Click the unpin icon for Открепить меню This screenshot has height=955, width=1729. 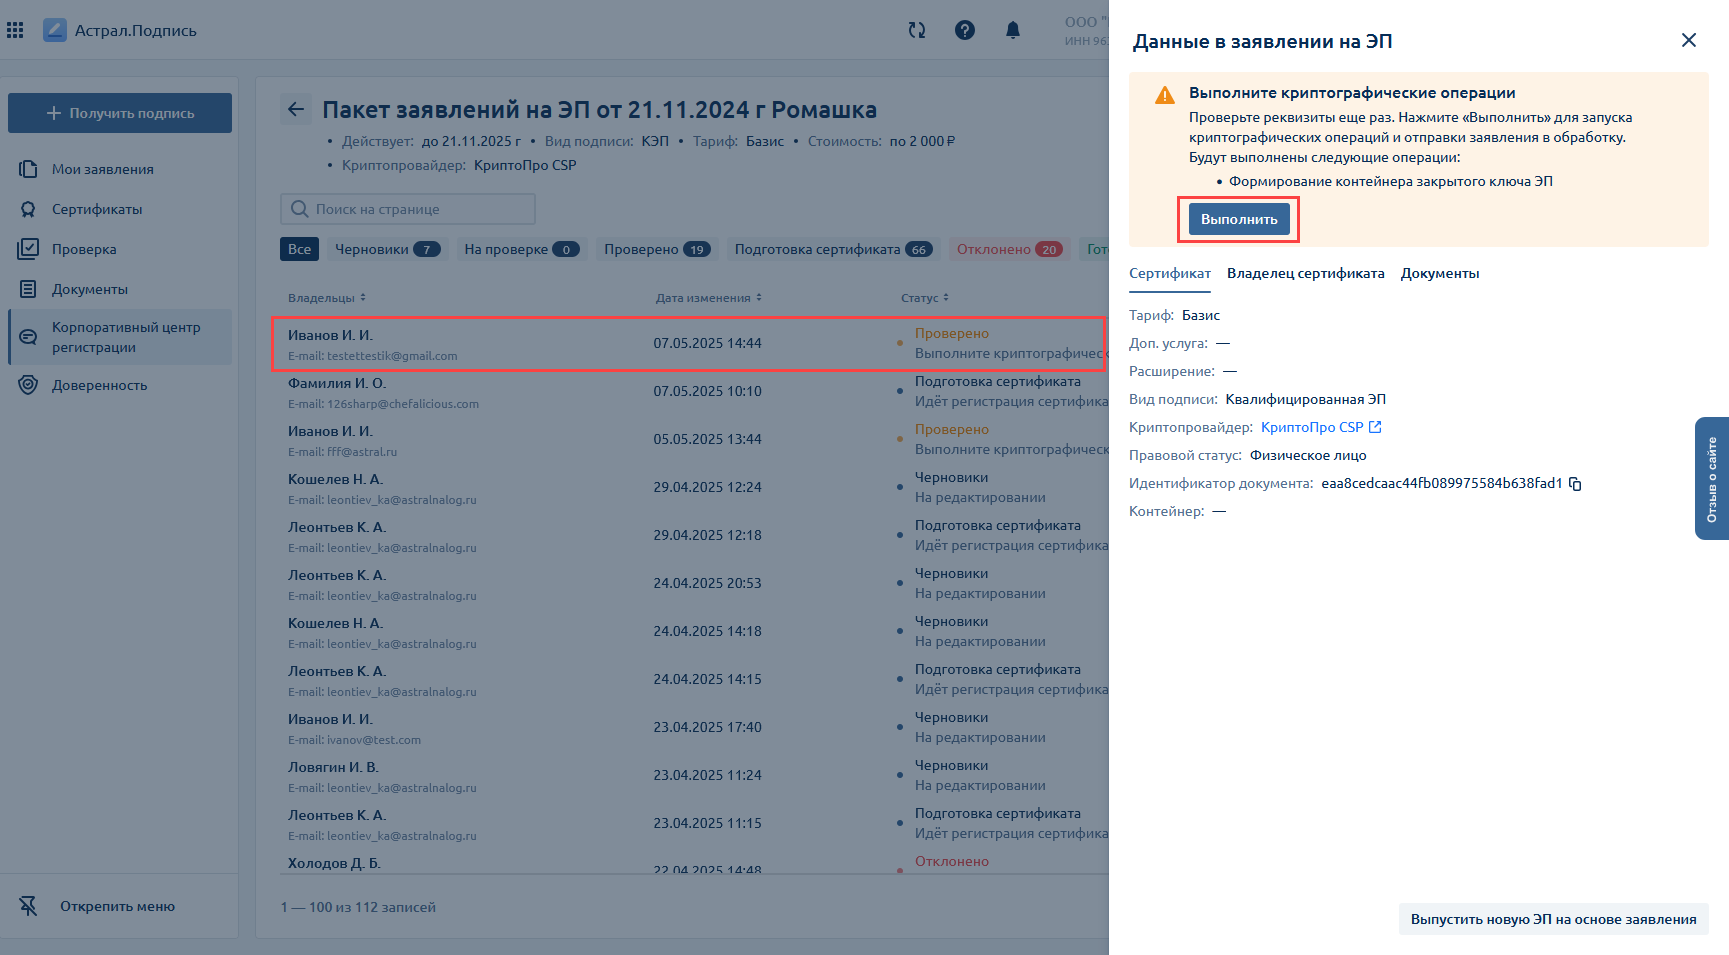pos(28,906)
